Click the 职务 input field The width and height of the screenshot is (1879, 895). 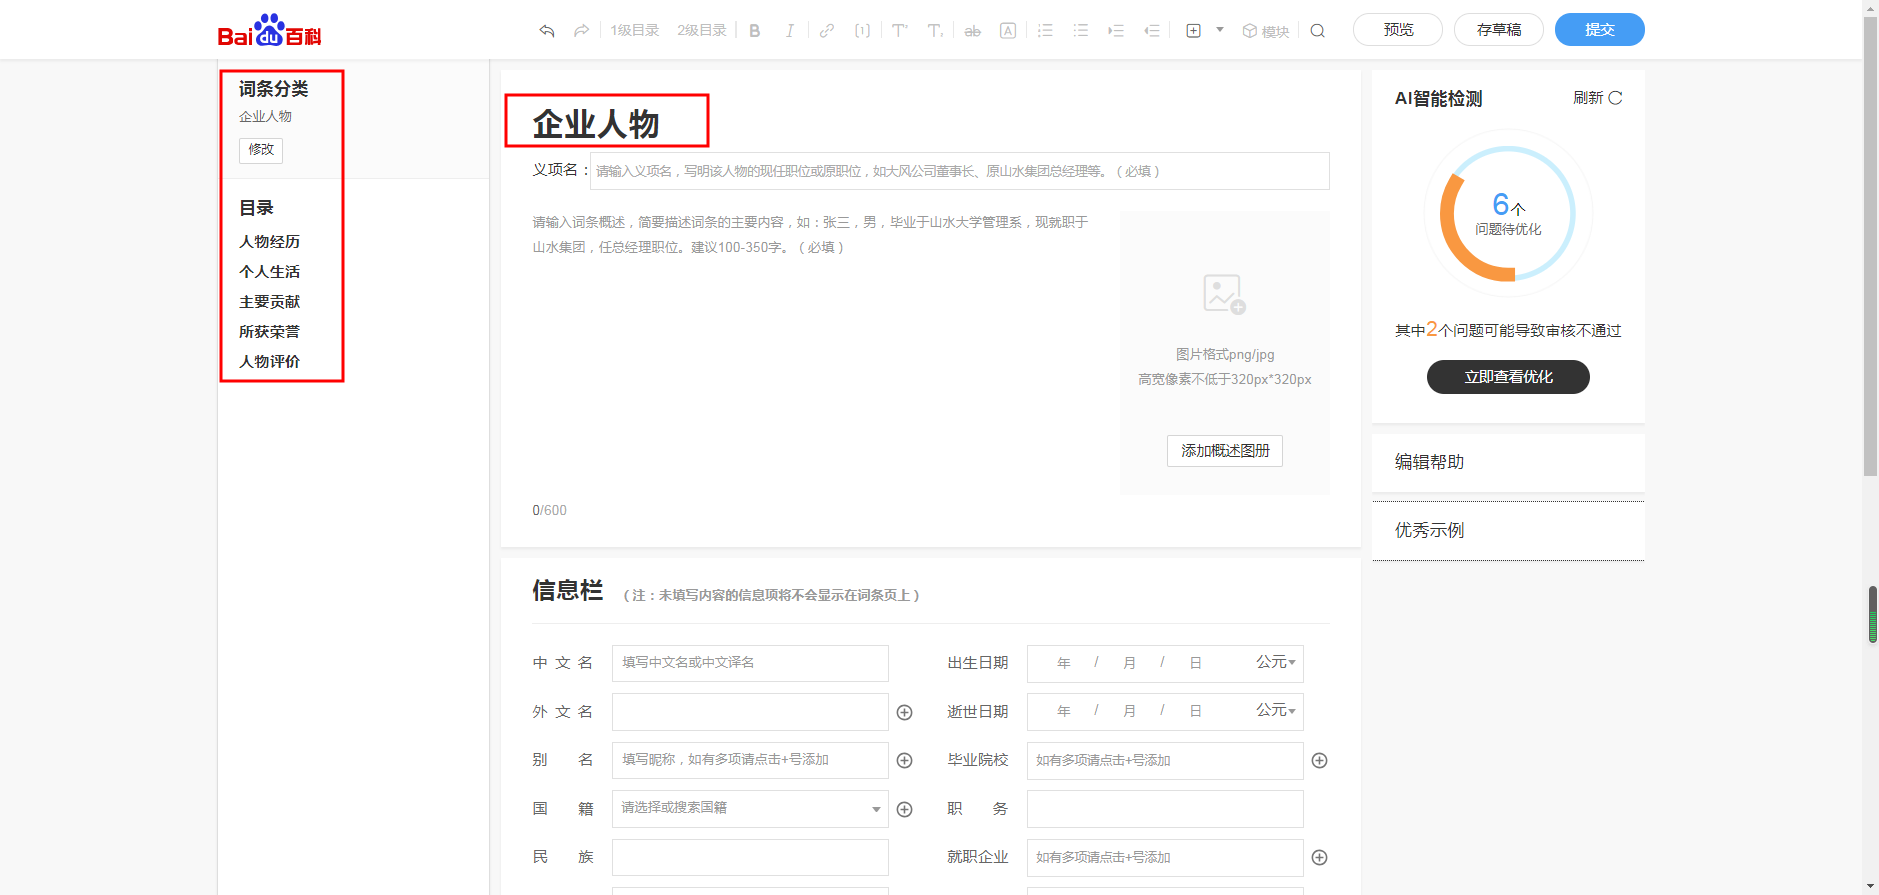[1165, 808]
